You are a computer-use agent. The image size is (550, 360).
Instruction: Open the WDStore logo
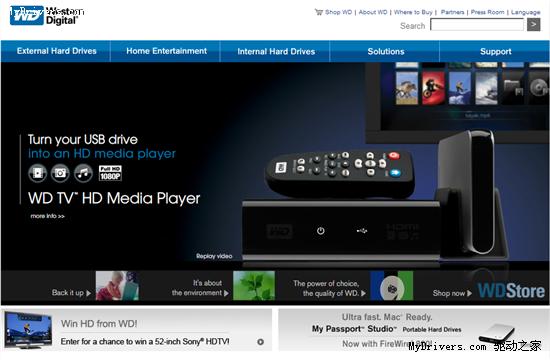point(511,291)
